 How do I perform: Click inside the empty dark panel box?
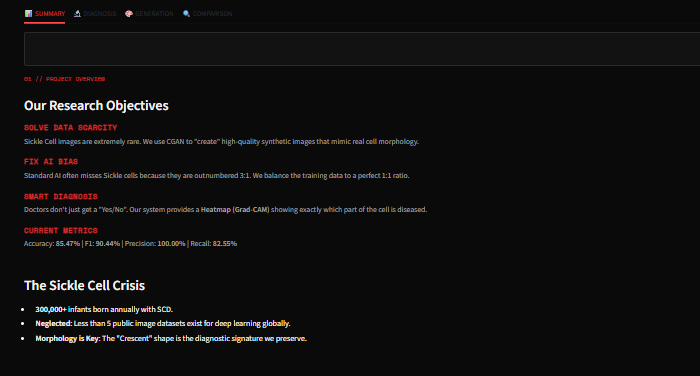362,49
